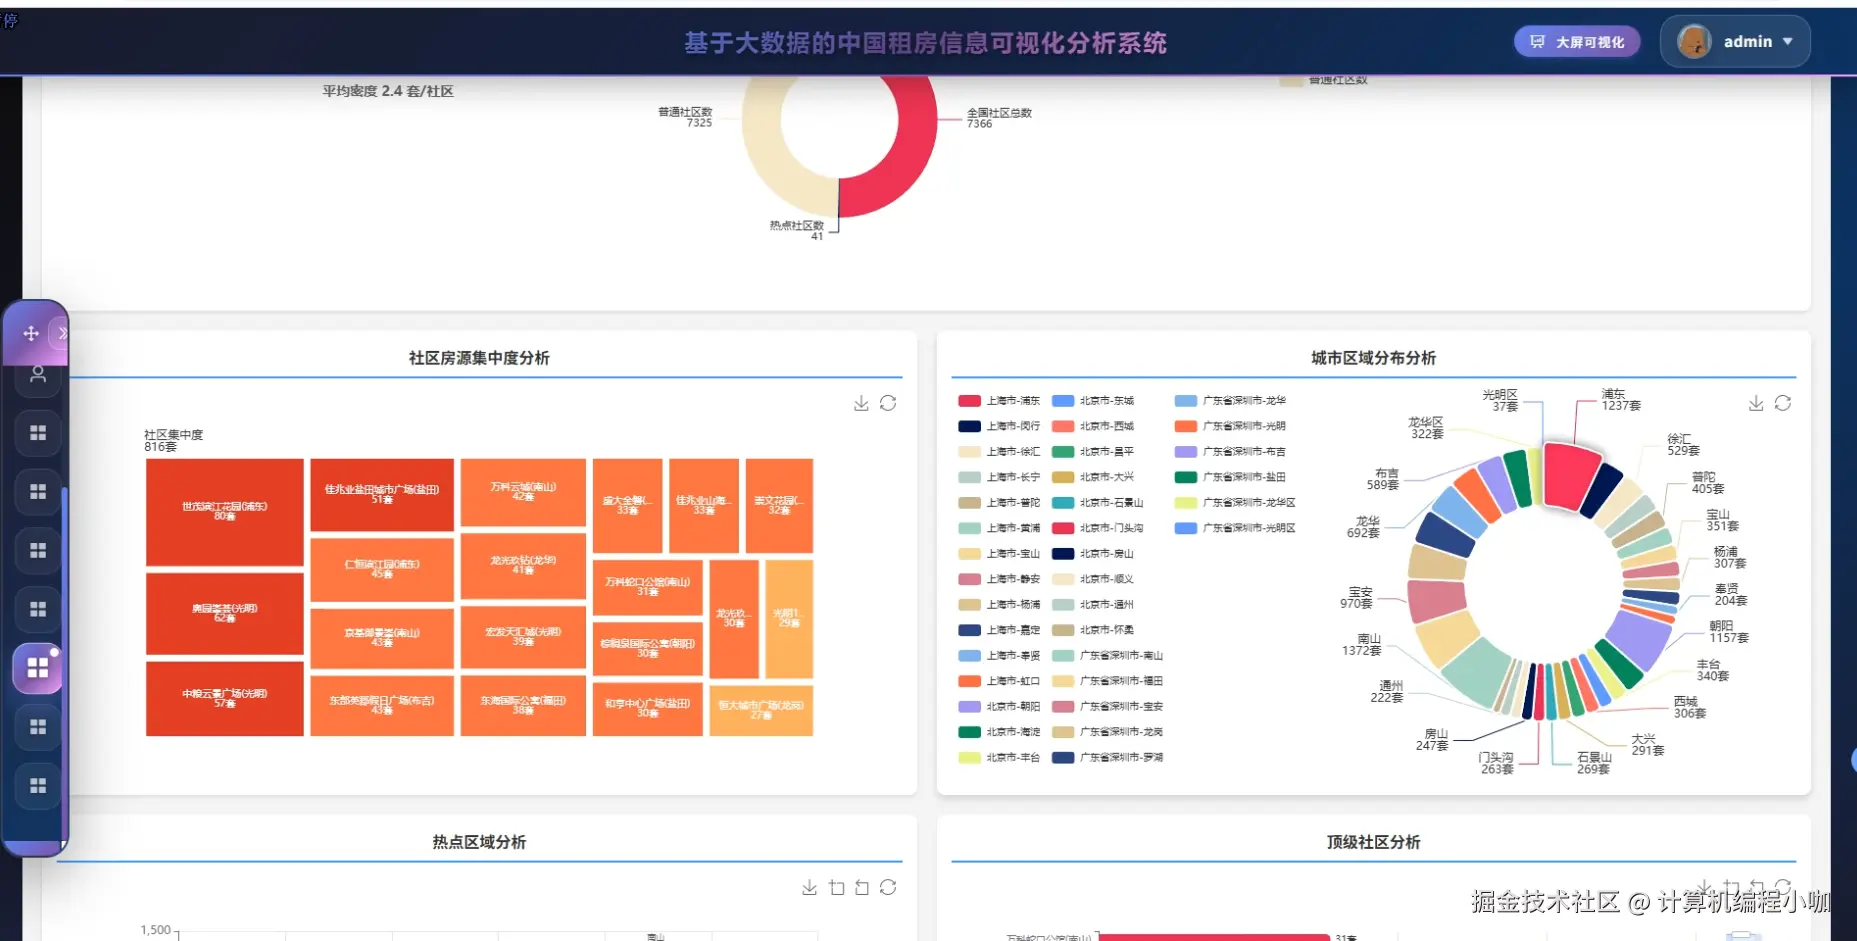Image resolution: width=1857 pixels, height=941 pixels.
Task: Select area zoom tool on 热点区域分析 chart
Action: click(837, 888)
